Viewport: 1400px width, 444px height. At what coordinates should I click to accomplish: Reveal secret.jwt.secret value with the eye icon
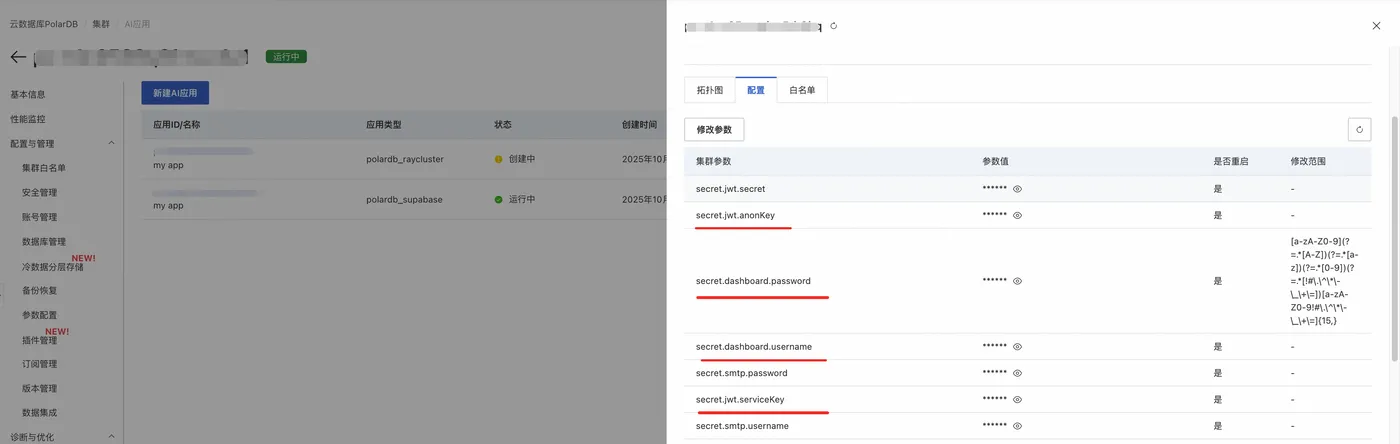tap(1017, 188)
